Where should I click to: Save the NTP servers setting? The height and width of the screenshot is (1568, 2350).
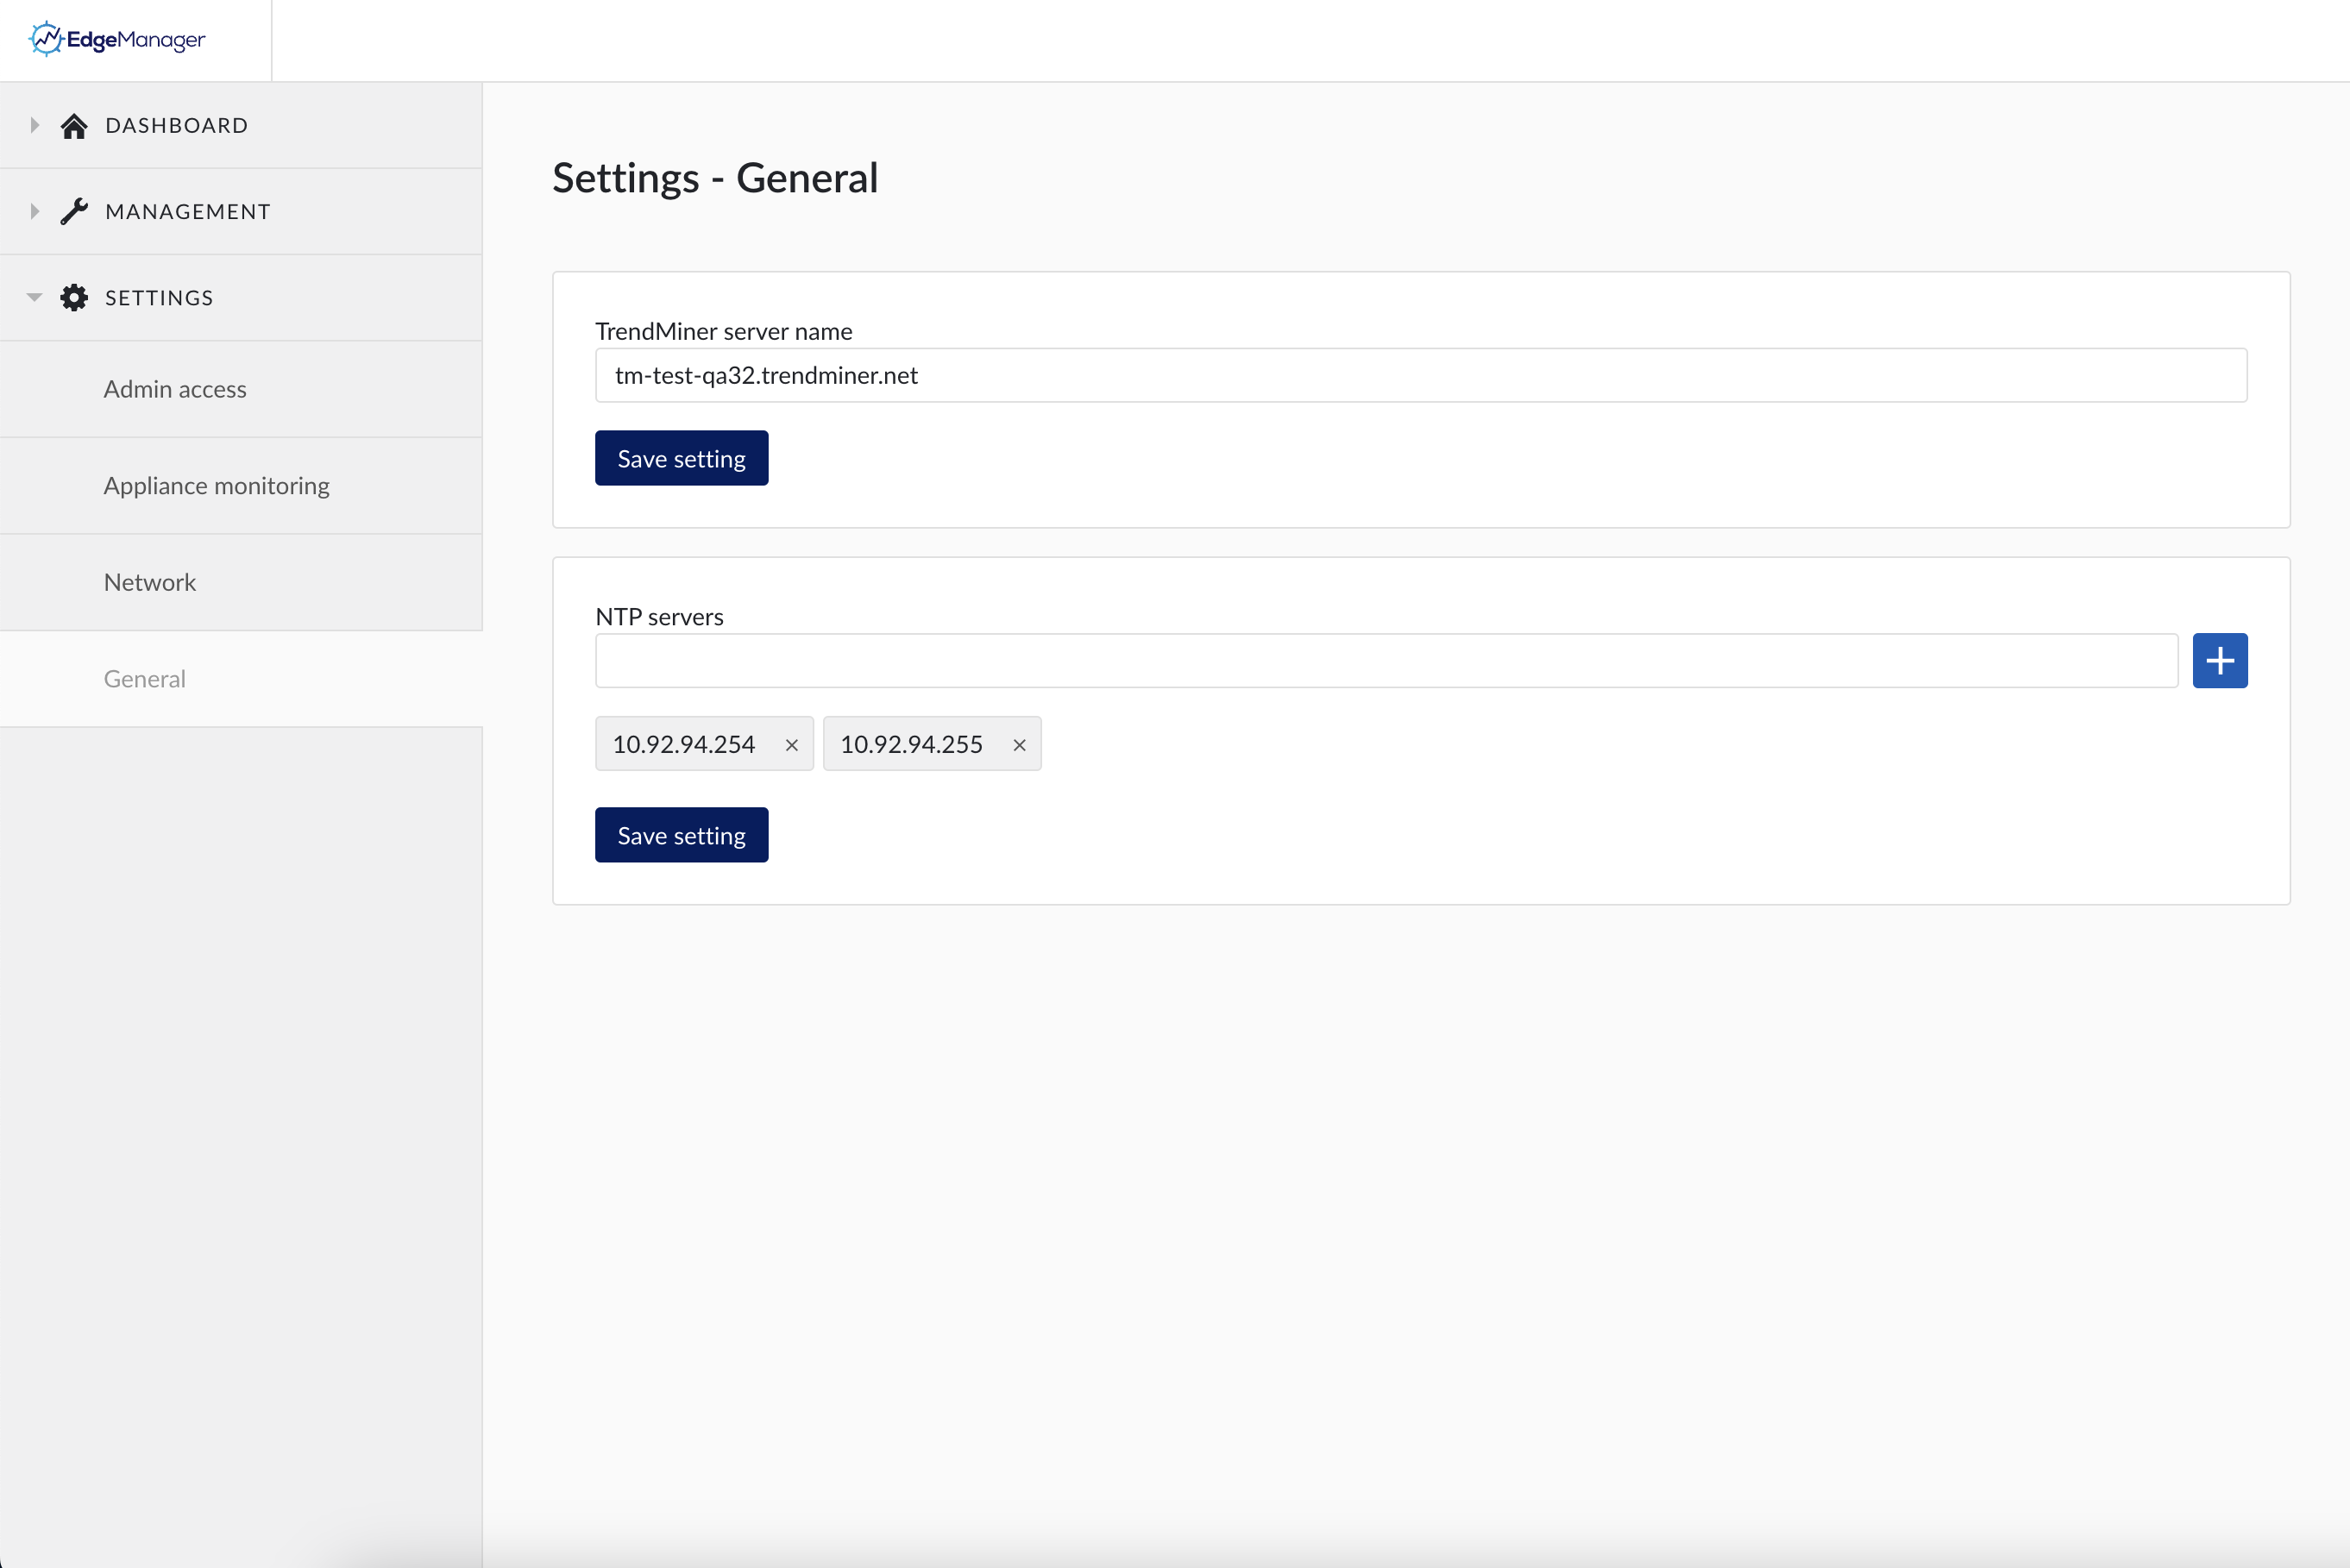(681, 834)
